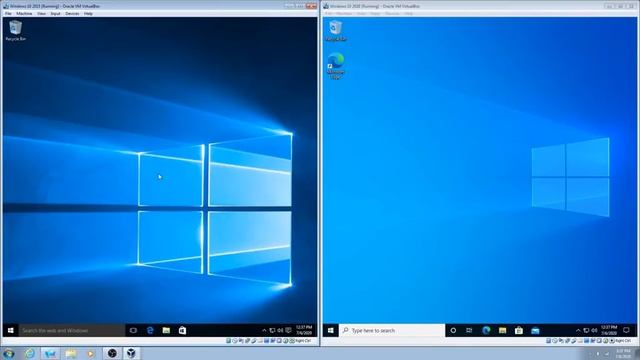Open Machine menu in Windows 10 2015 window
Viewport: 640px width, 360px height.
24,13
